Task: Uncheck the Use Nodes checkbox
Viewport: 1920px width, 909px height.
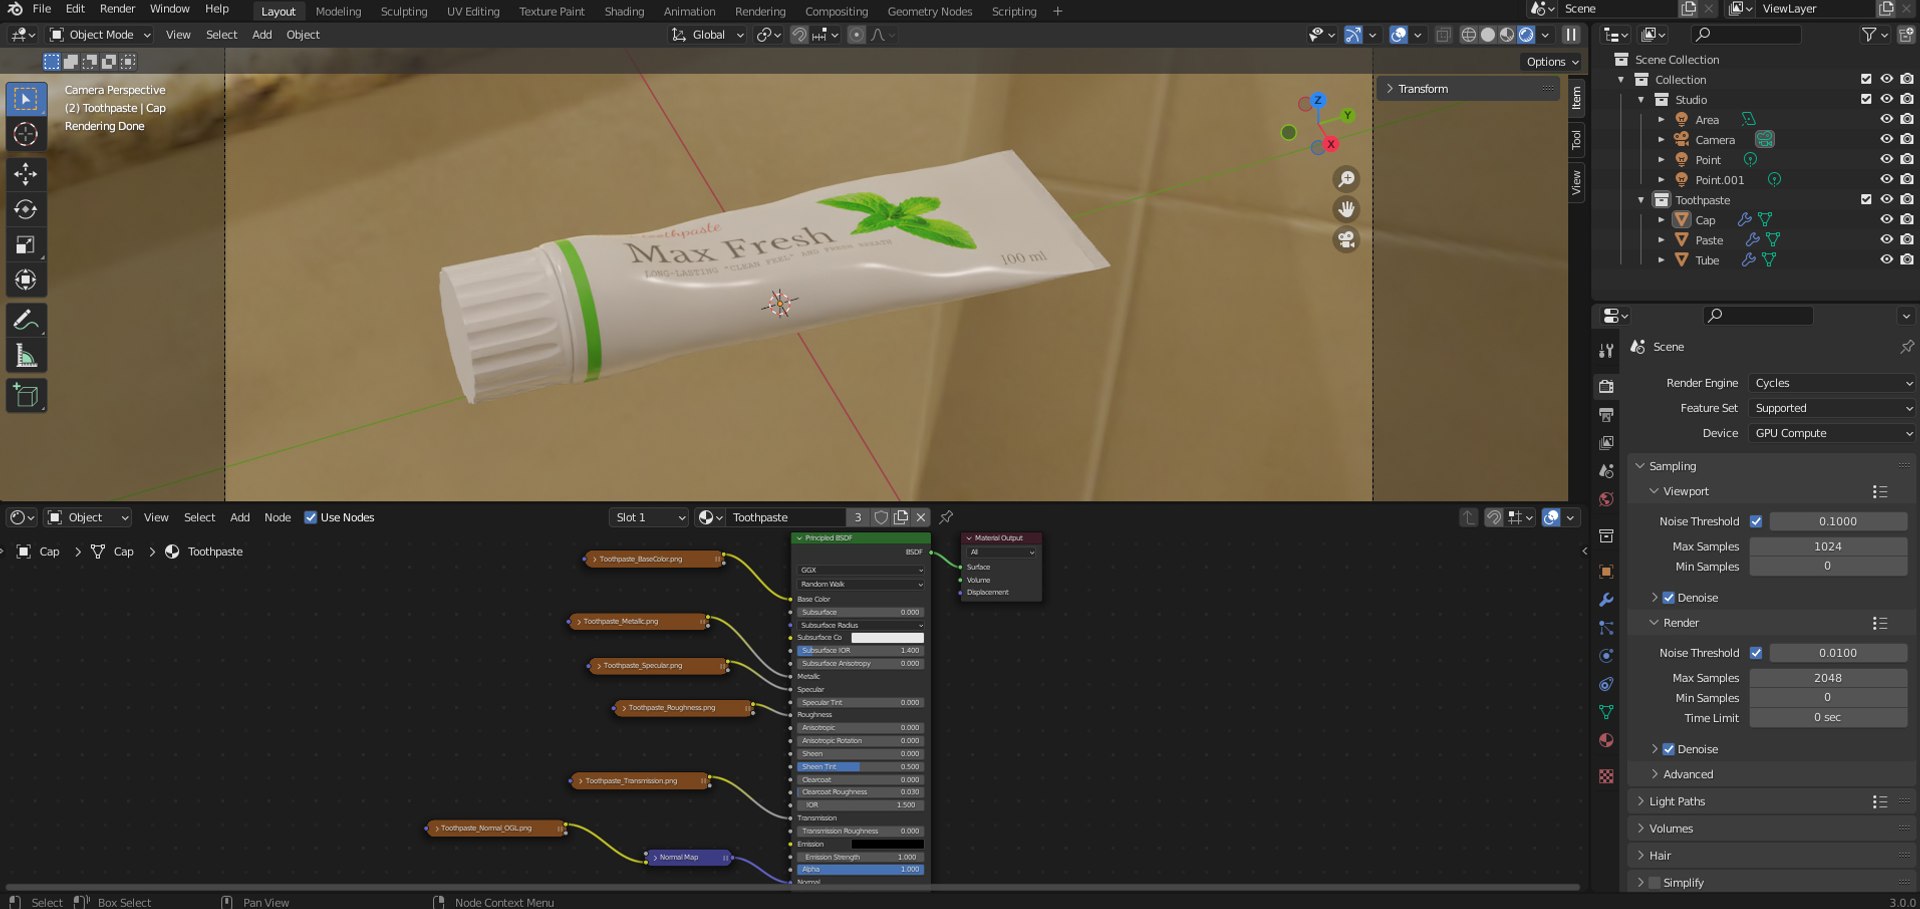Action: [310, 517]
